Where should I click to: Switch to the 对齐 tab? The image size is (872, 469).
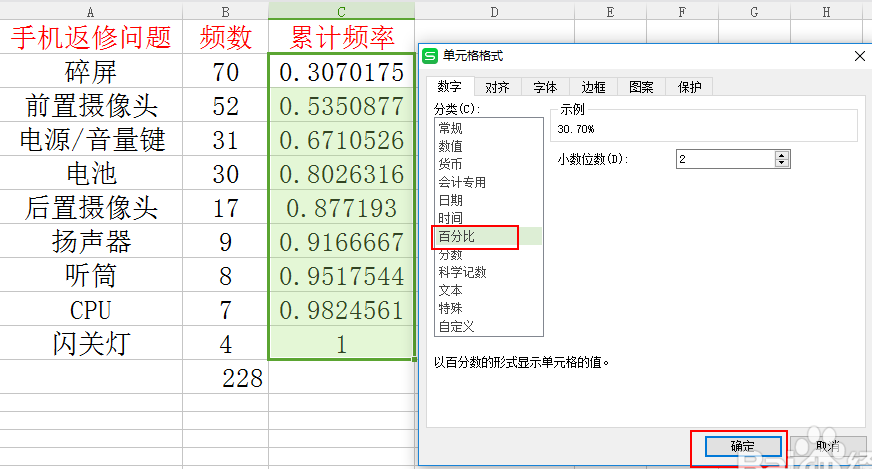click(497, 87)
